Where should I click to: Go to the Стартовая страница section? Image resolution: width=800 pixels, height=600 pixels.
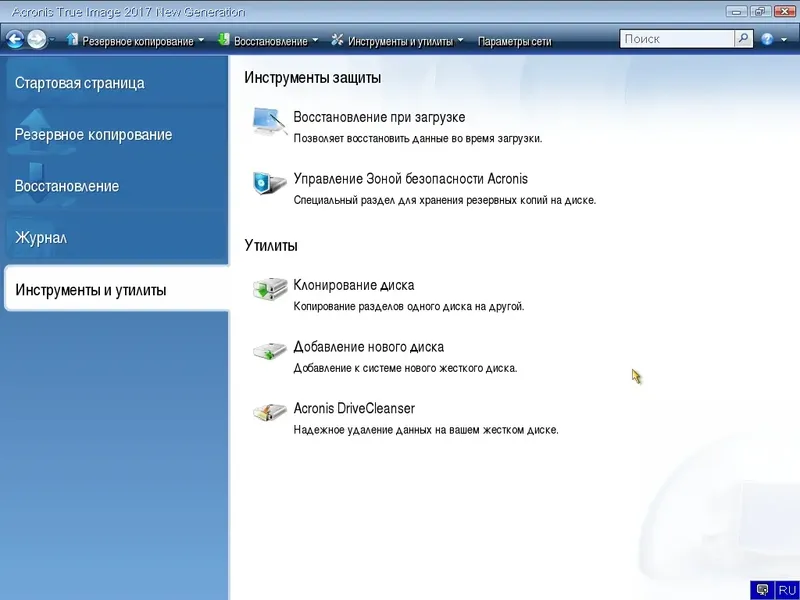[72, 83]
